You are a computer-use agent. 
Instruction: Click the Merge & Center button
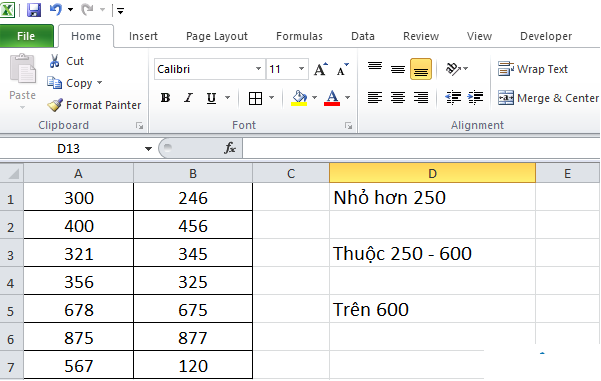click(x=548, y=98)
